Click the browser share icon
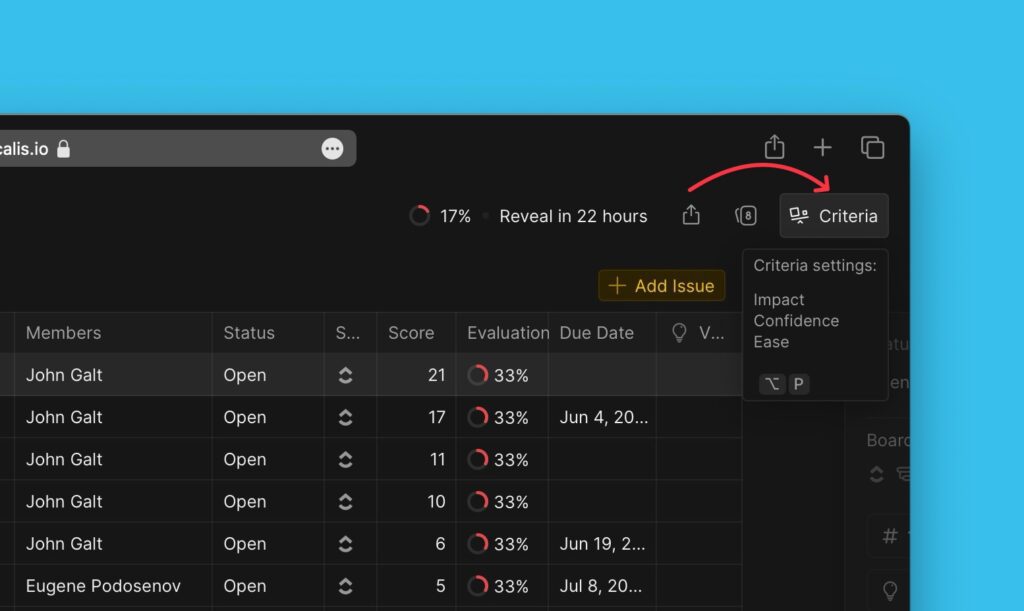This screenshot has width=1024, height=611. point(774,148)
